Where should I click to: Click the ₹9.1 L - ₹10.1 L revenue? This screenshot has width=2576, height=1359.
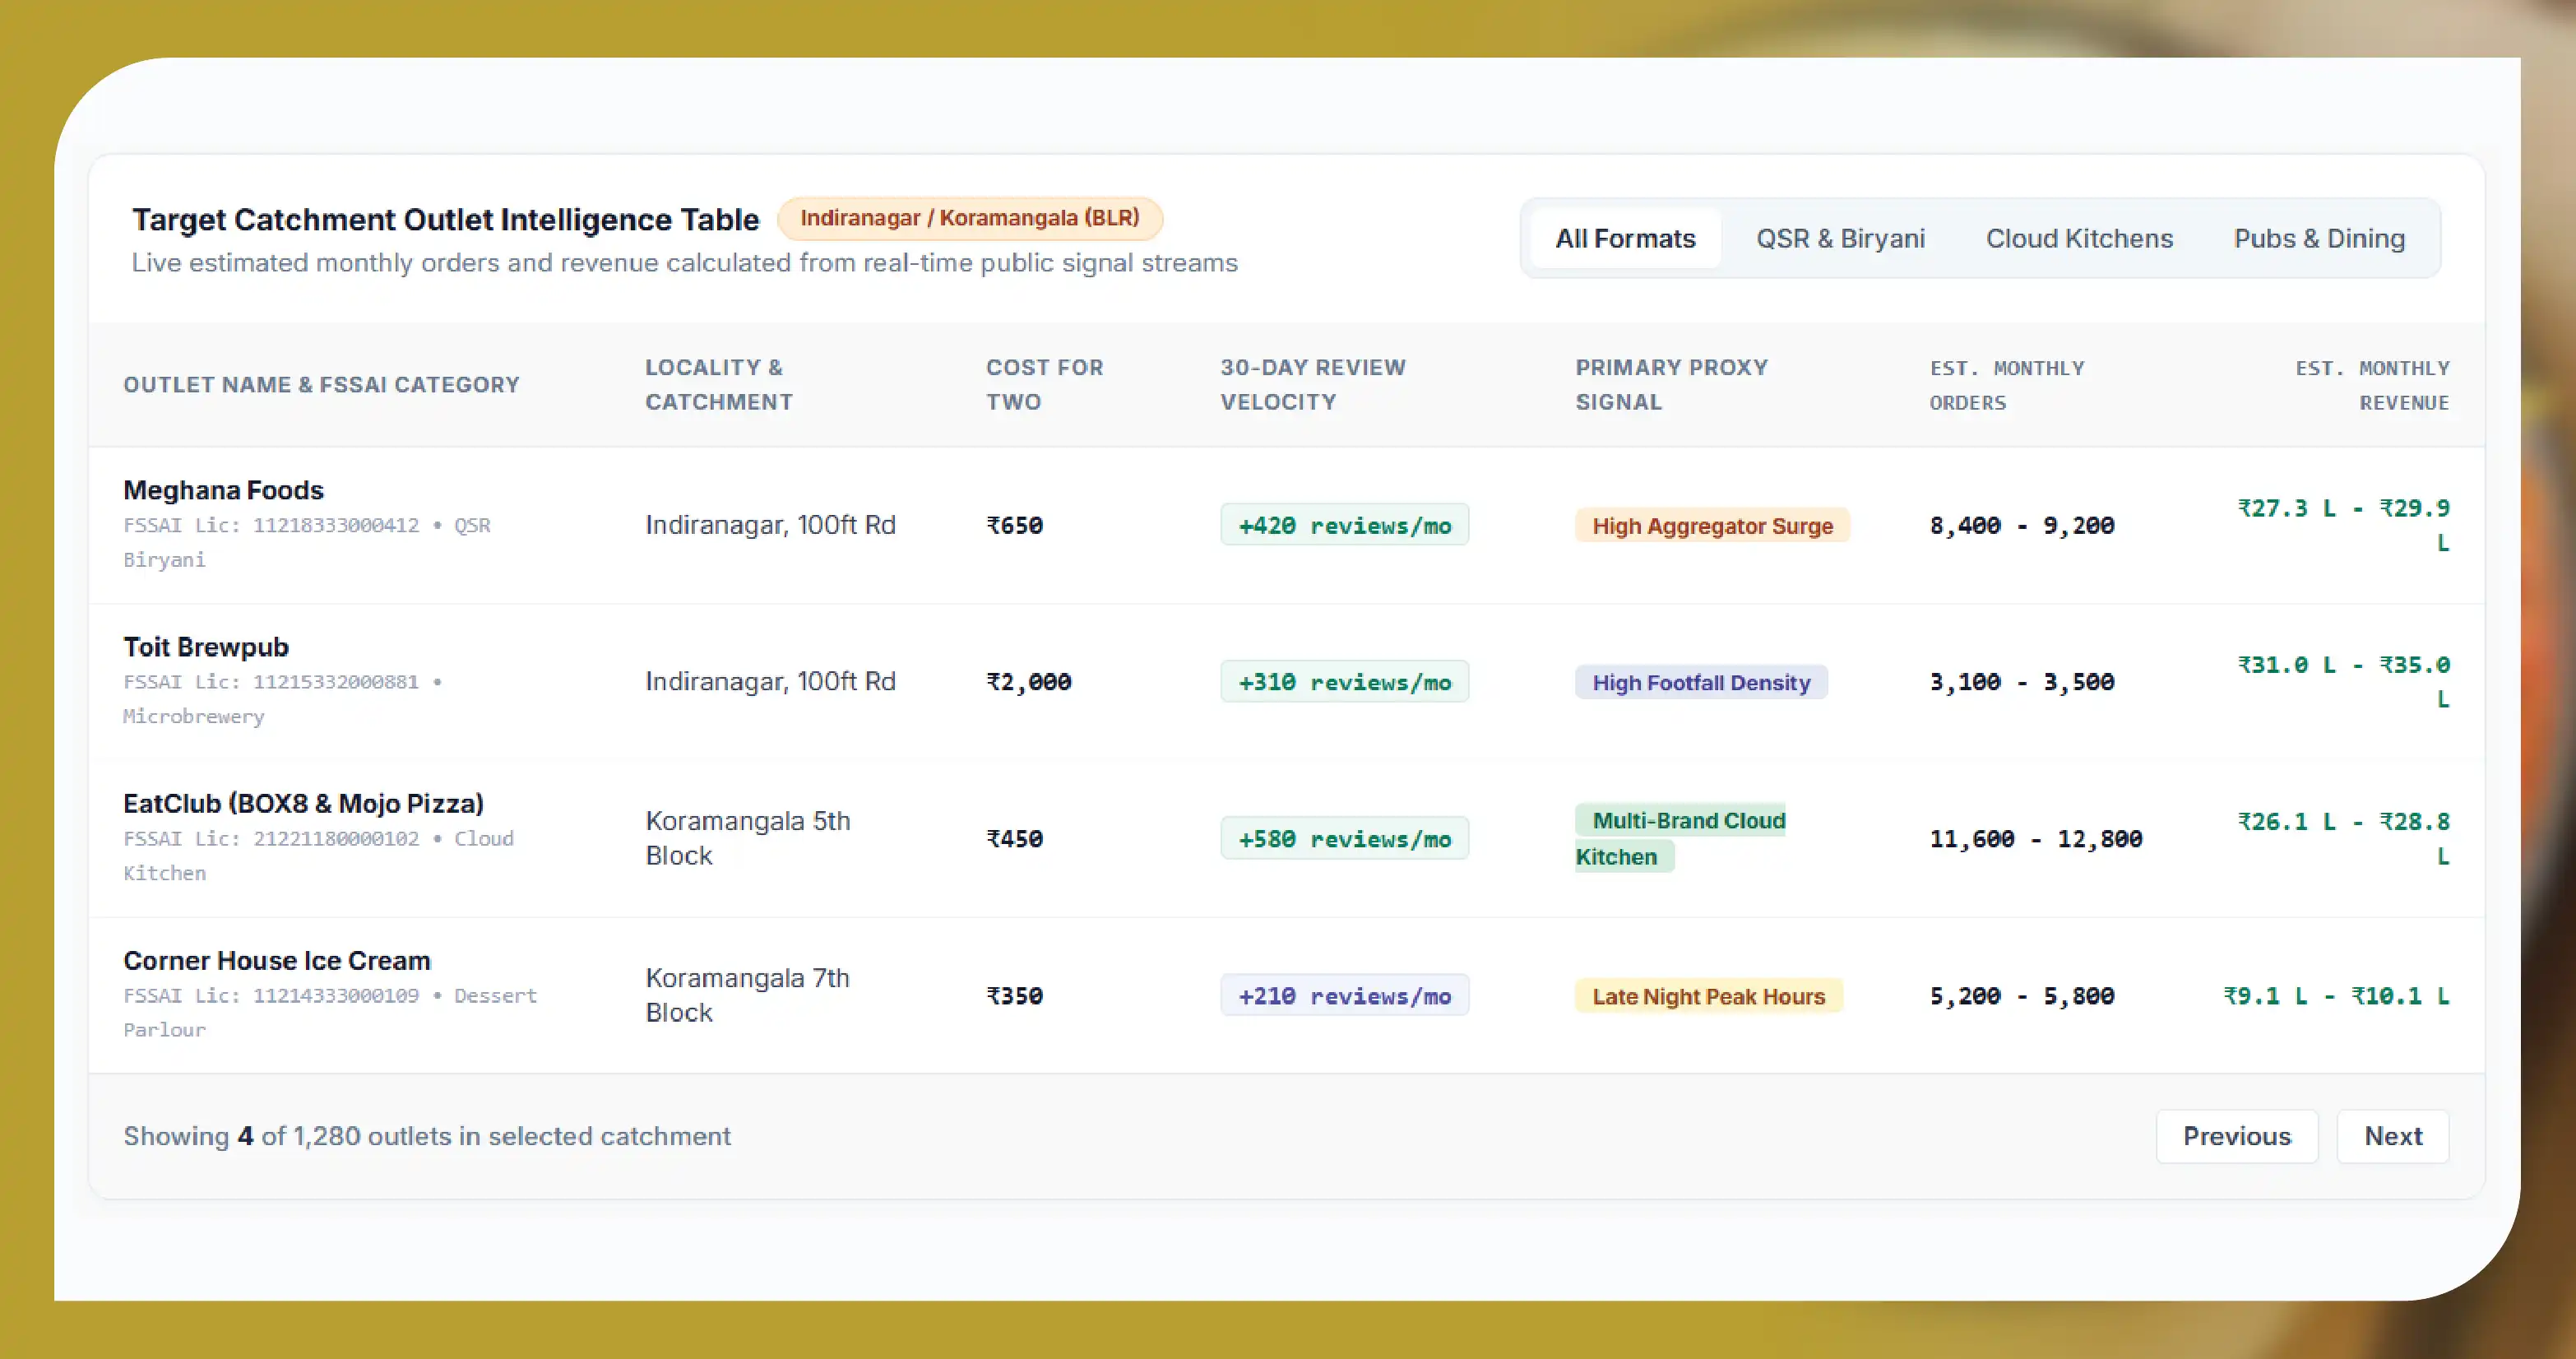pyautogui.click(x=2336, y=996)
